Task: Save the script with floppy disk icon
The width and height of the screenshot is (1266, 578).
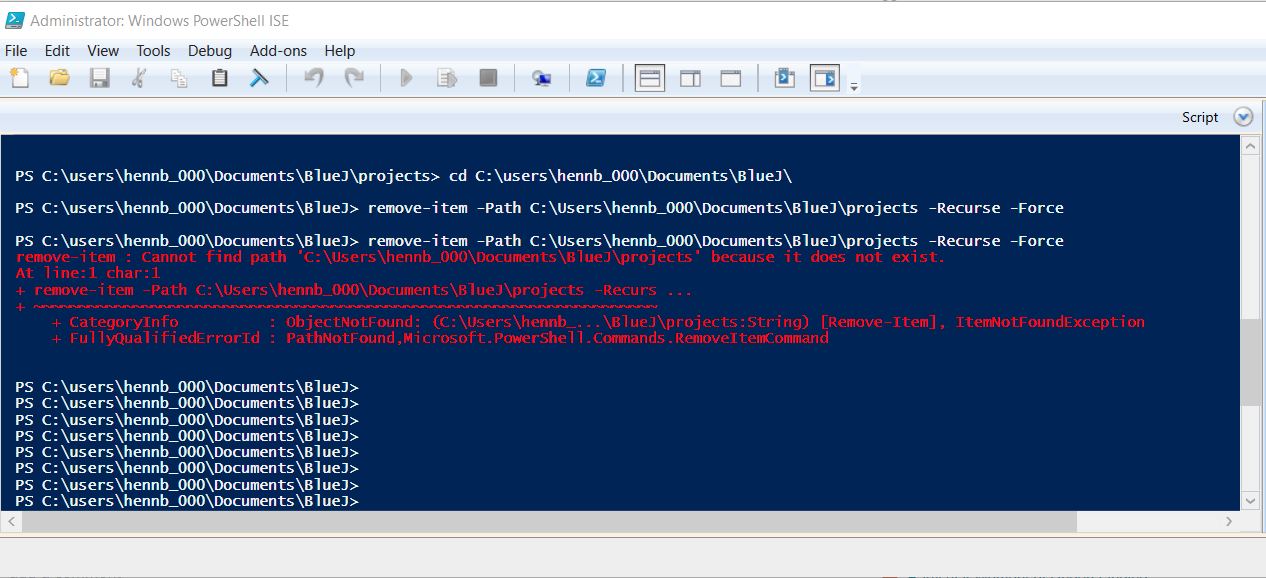Action: point(99,78)
